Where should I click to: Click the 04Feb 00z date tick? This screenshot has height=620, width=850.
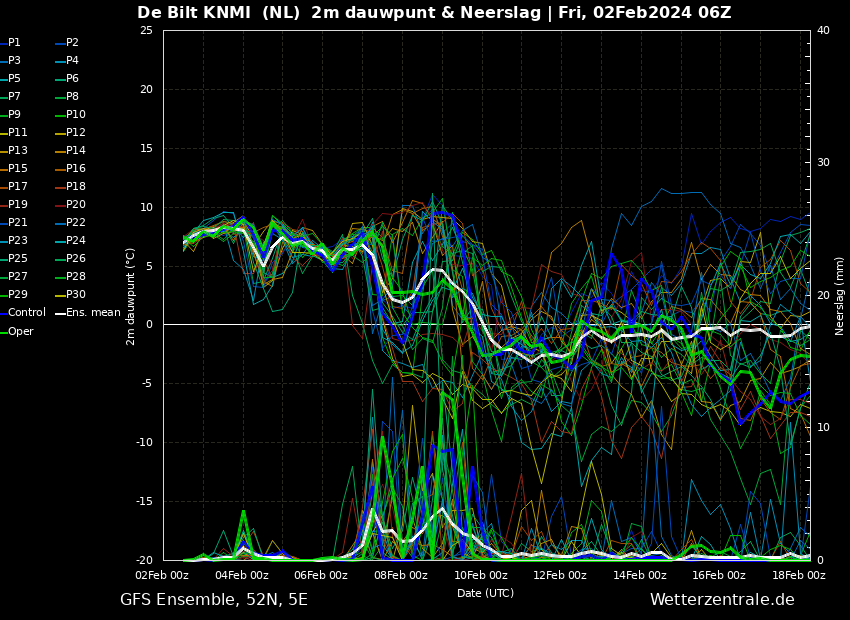pyautogui.click(x=242, y=576)
